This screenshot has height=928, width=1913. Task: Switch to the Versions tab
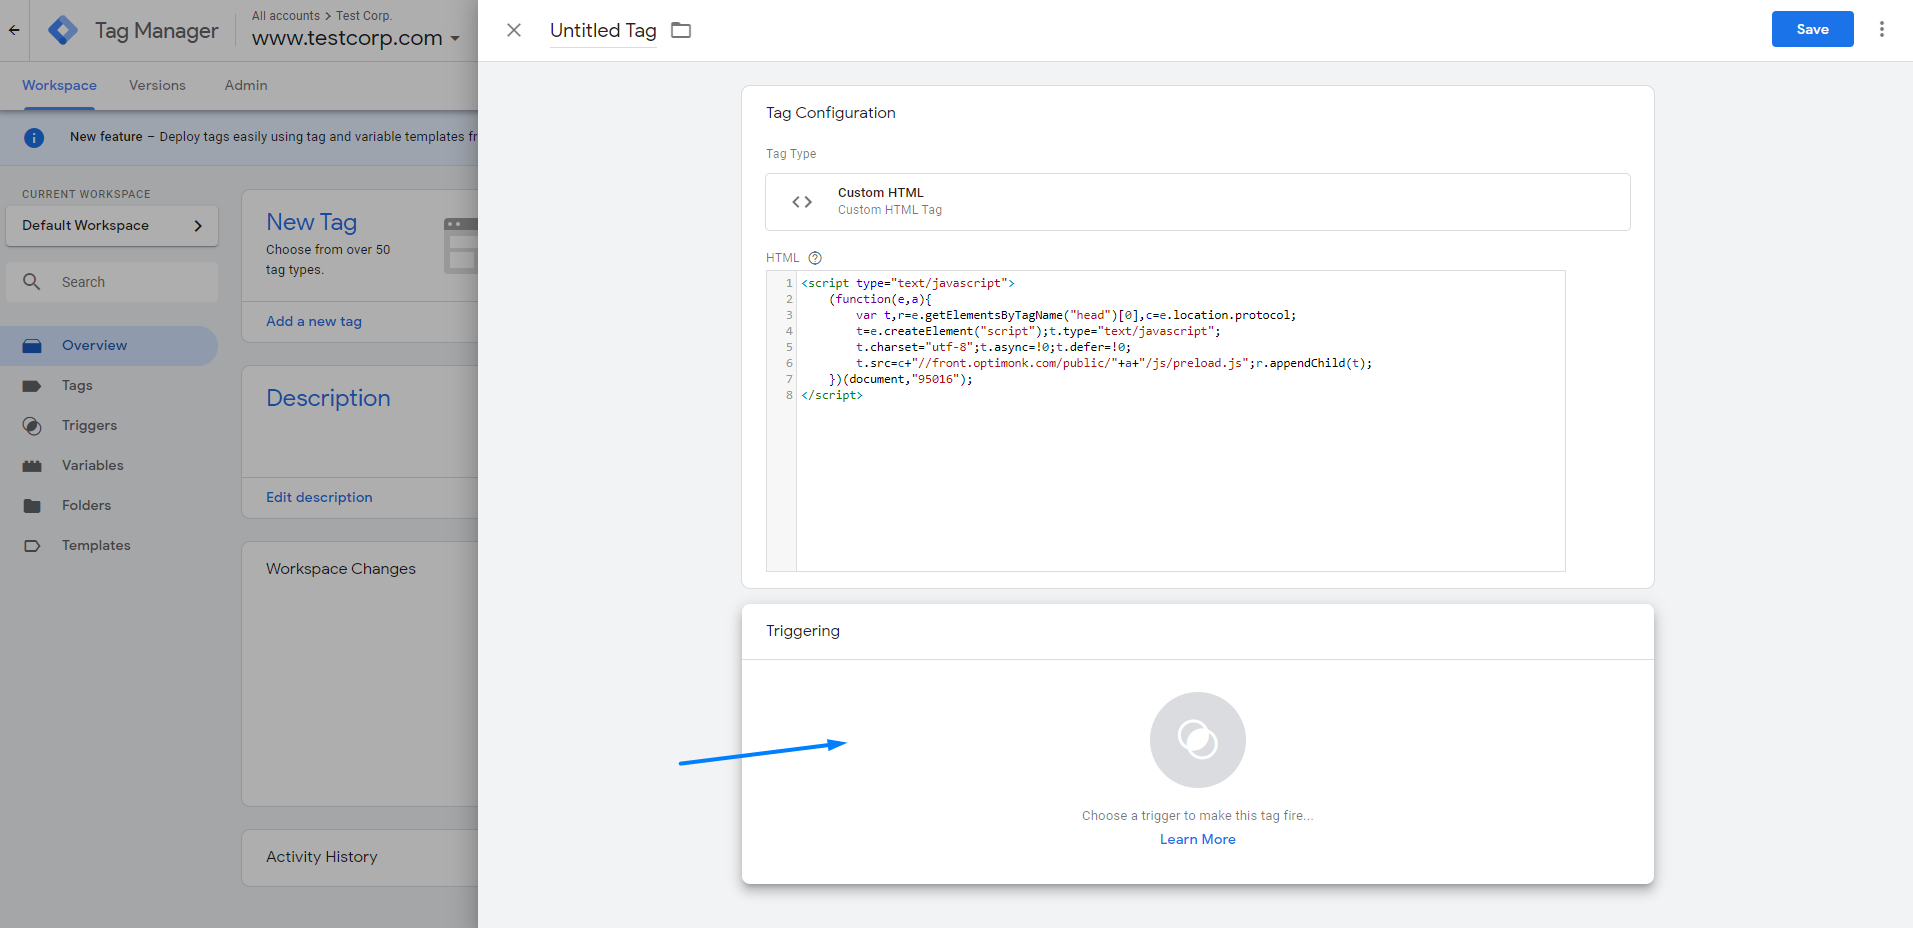[157, 86]
